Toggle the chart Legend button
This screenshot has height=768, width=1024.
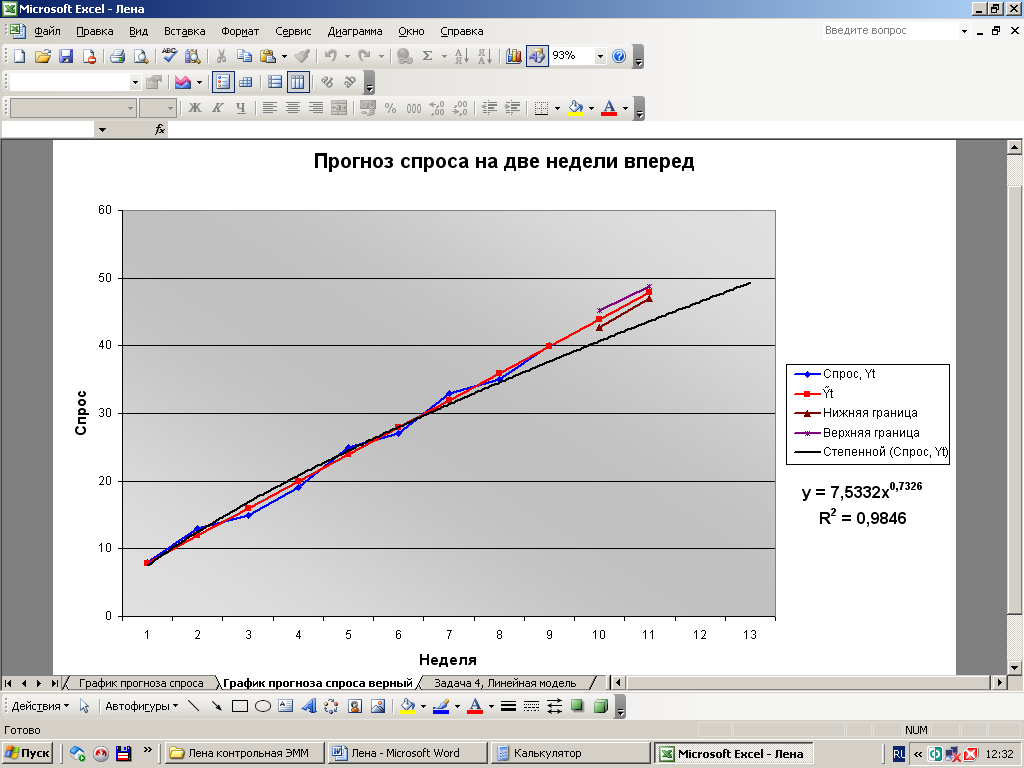(223, 82)
